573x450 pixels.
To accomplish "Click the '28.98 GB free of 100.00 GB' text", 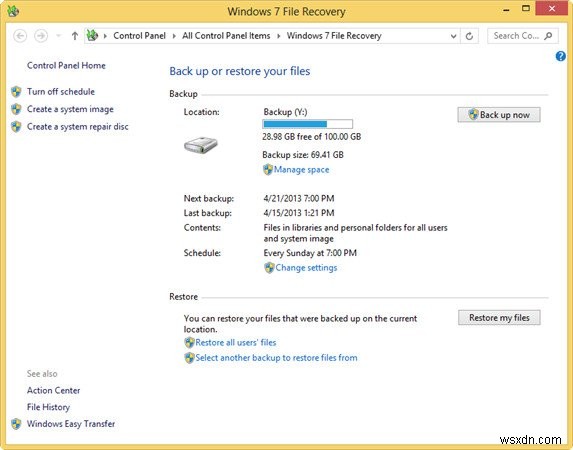I will (x=312, y=137).
